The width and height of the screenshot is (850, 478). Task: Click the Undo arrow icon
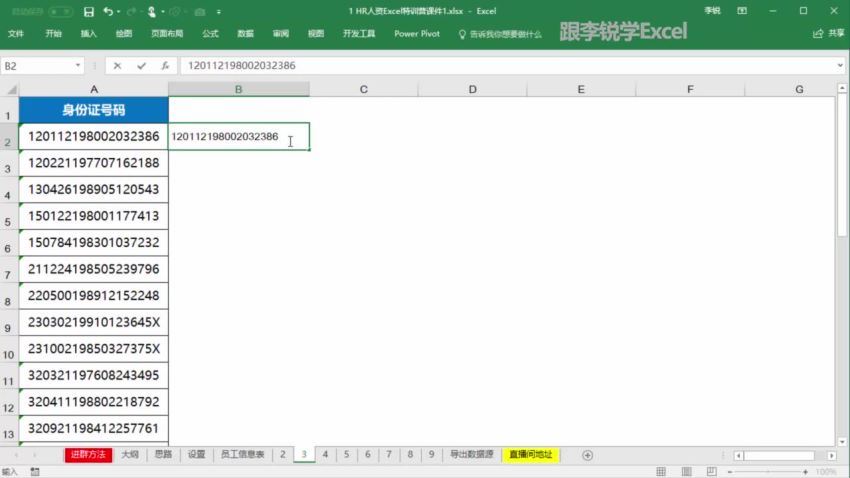tap(108, 11)
